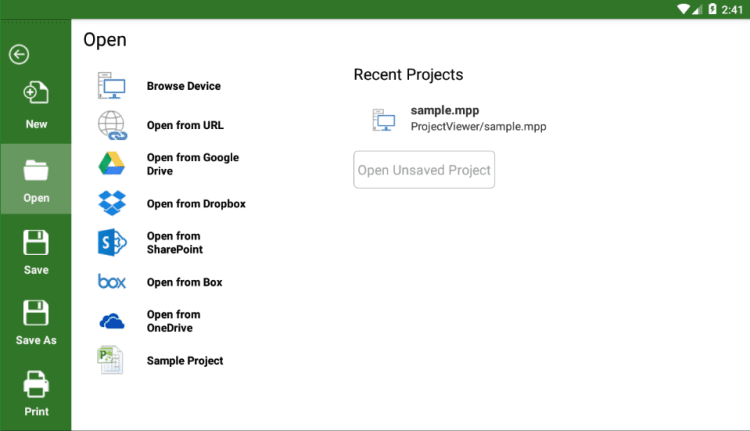The width and height of the screenshot is (750, 431).
Task: Choose Open from Google Drive option
Action: point(193,164)
